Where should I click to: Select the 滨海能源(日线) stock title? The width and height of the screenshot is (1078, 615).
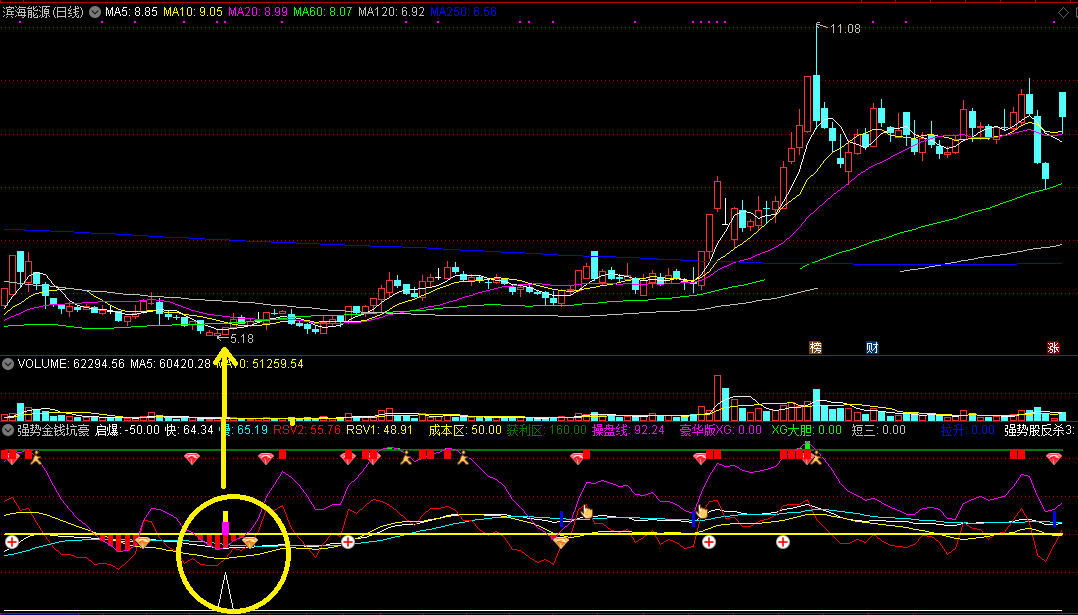44,12
